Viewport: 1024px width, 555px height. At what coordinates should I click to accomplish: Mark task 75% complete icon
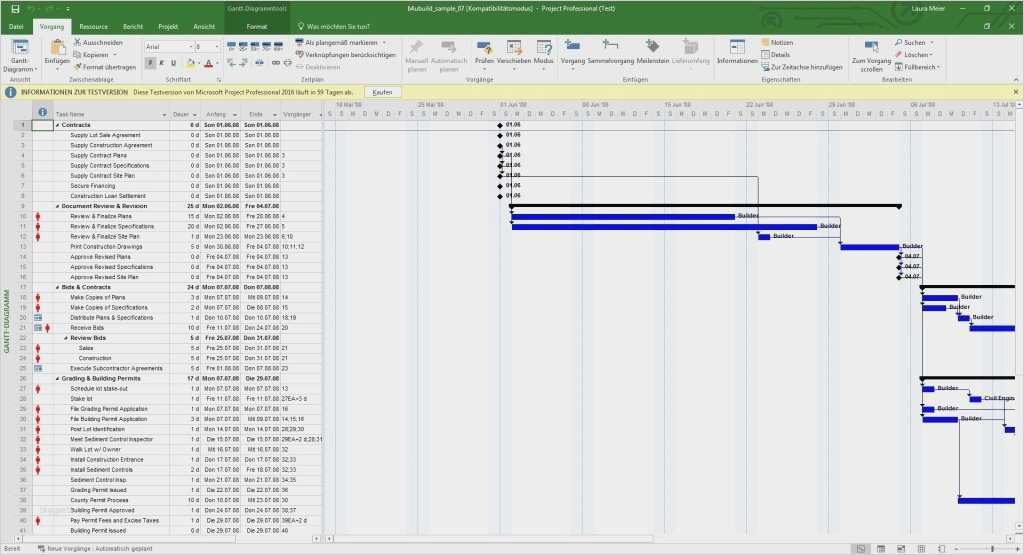point(266,46)
